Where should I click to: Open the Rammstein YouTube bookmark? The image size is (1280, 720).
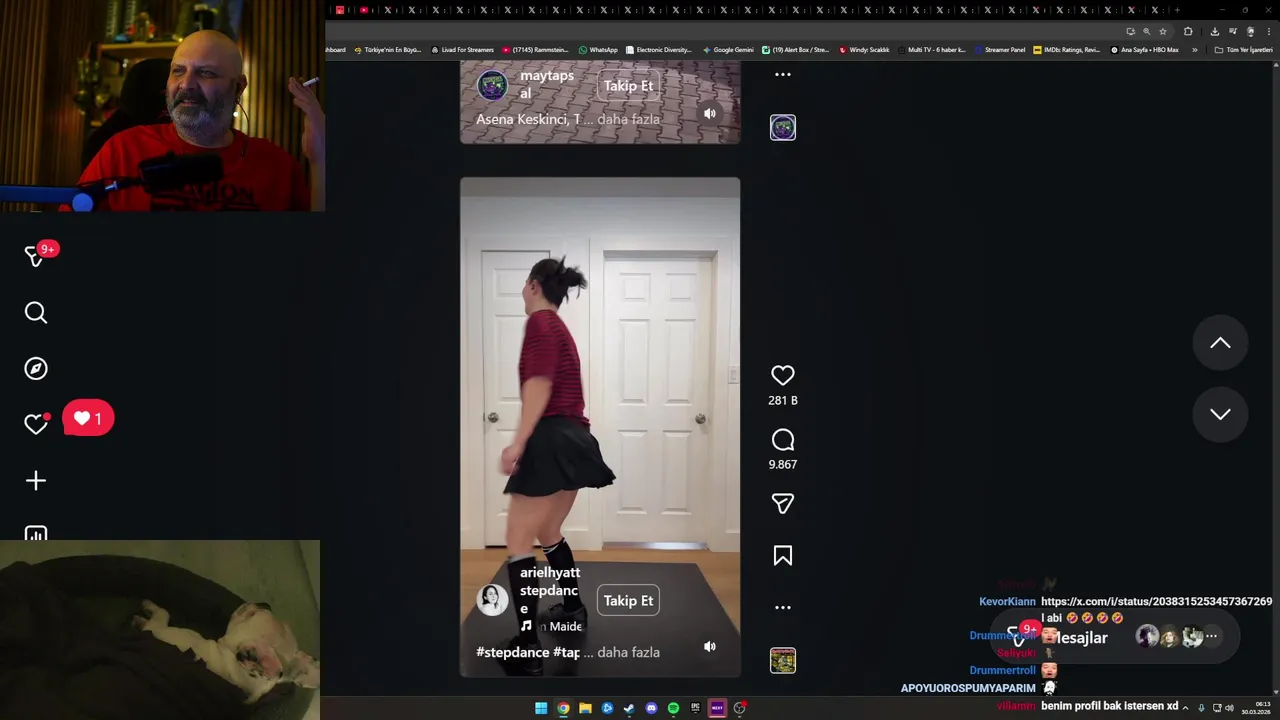(x=535, y=50)
